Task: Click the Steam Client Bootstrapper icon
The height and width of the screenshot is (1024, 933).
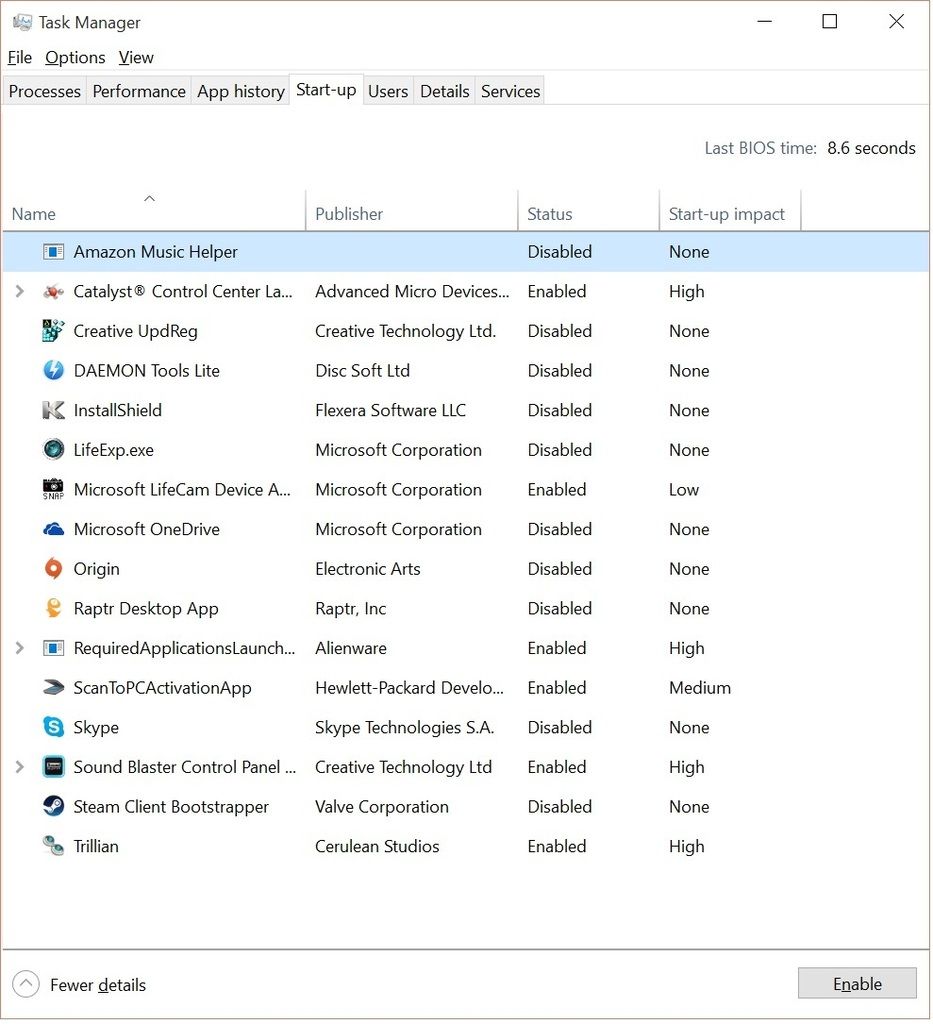Action: point(54,807)
